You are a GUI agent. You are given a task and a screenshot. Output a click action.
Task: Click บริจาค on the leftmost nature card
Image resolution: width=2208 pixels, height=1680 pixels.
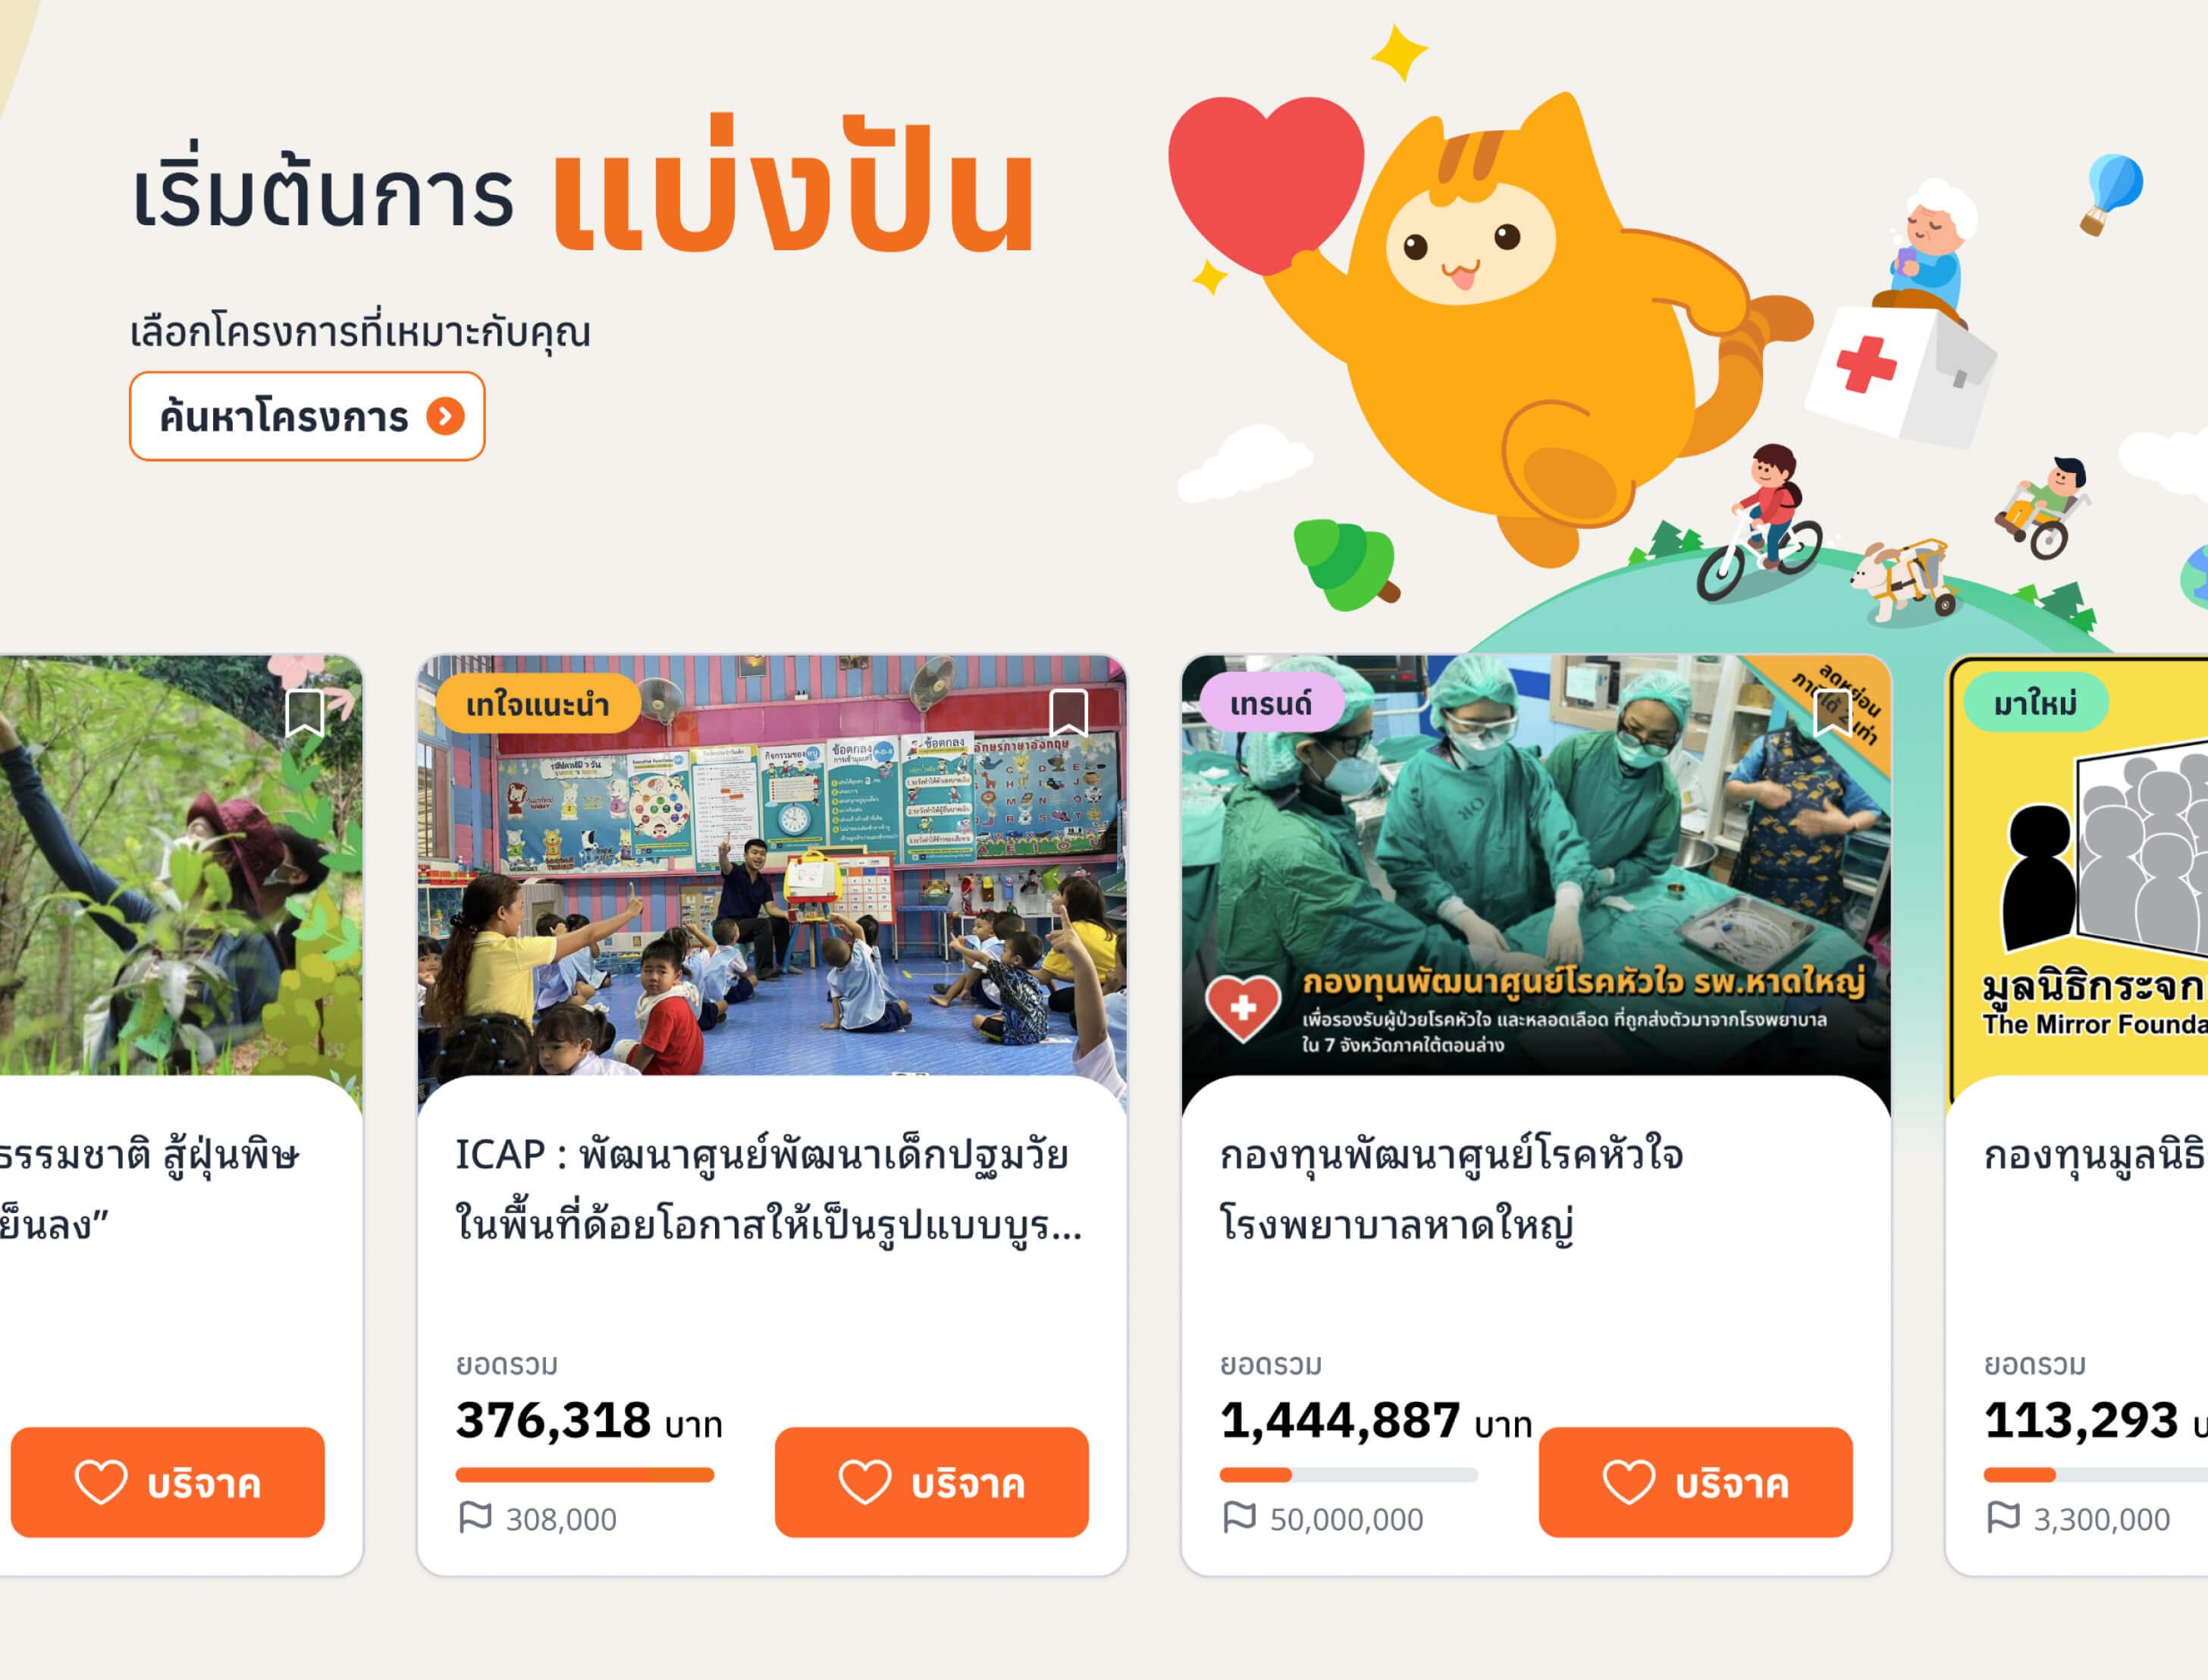tap(167, 1482)
